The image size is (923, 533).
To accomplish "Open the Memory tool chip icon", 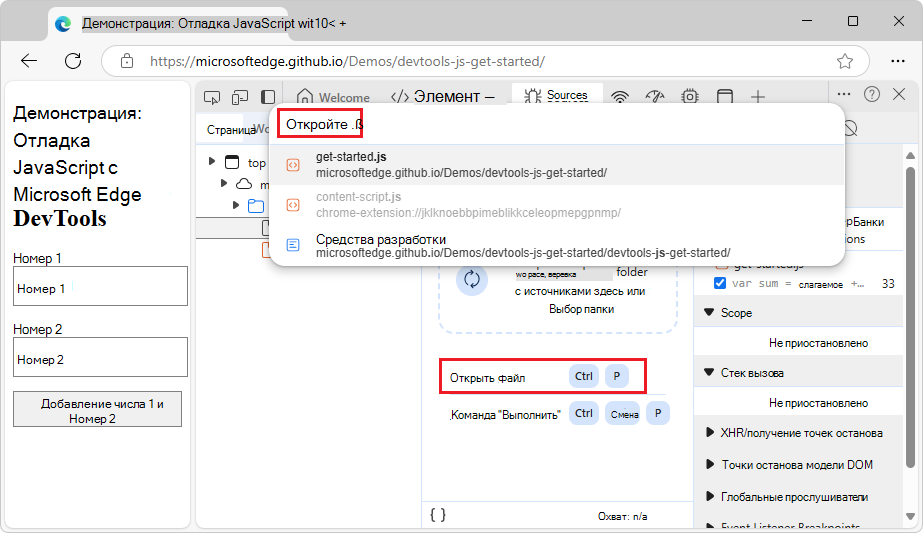I will (x=689, y=96).
